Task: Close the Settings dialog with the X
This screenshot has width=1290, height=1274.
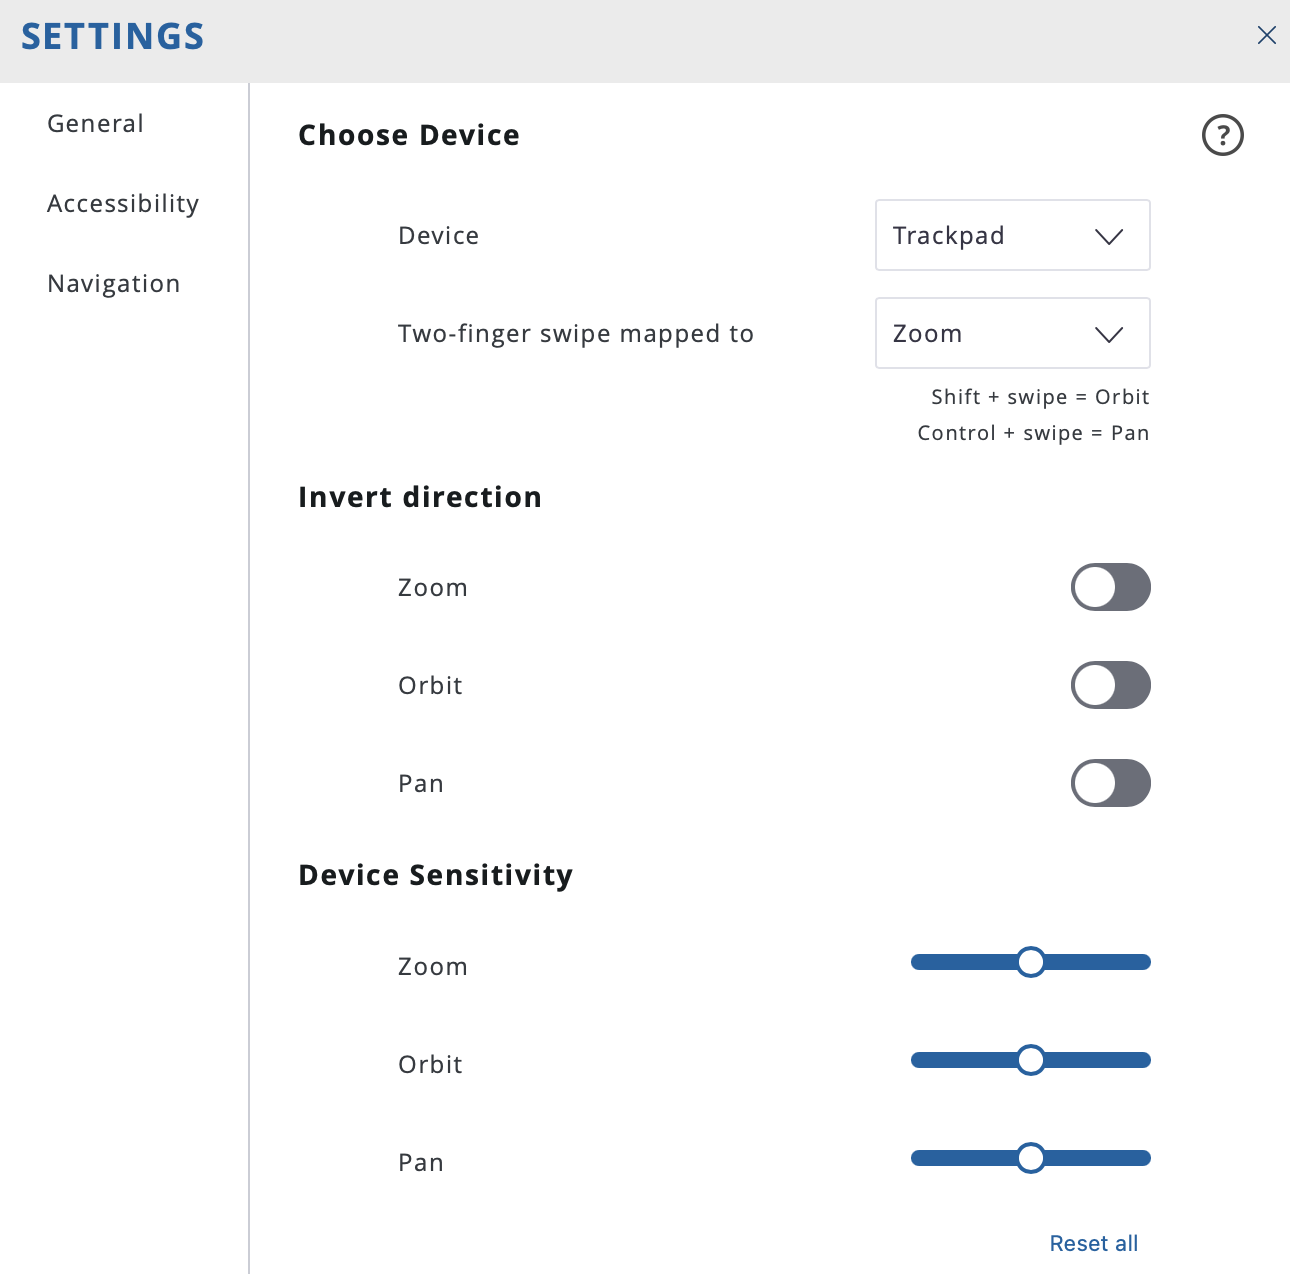Action: (x=1266, y=36)
